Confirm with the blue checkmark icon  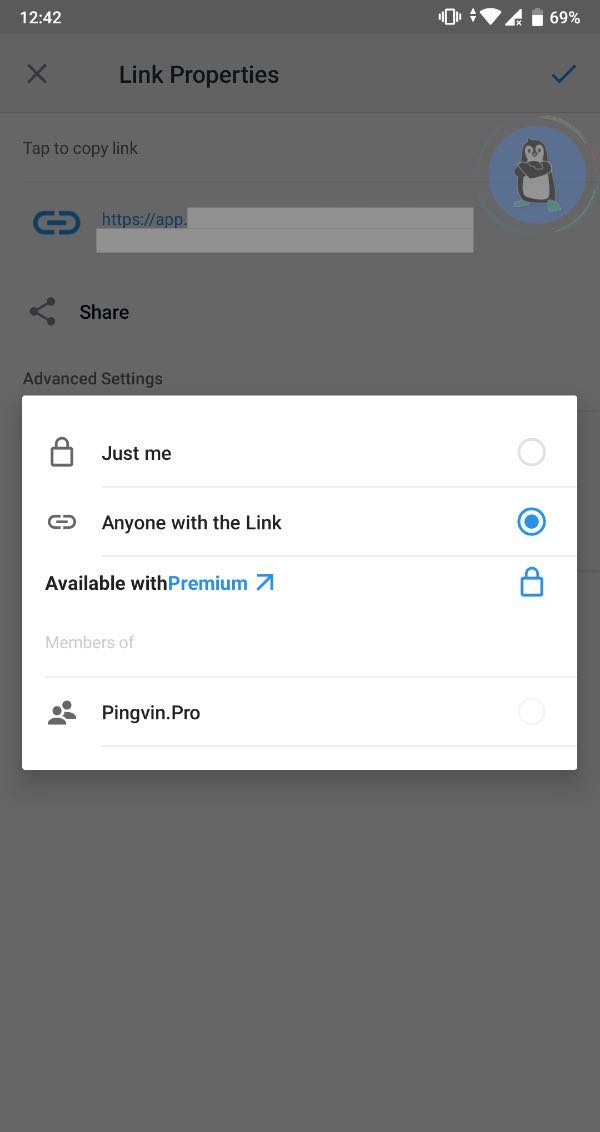click(563, 74)
